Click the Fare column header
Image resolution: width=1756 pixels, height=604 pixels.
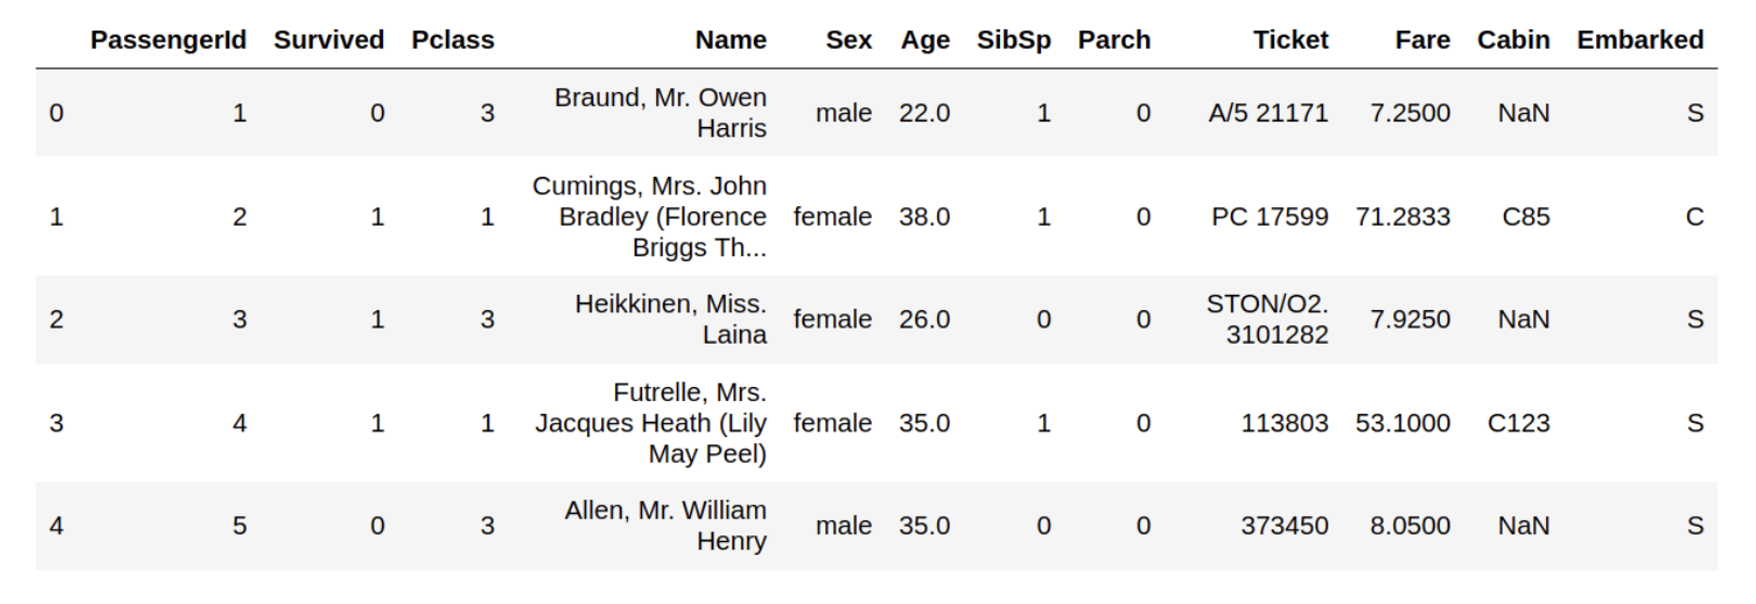[1422, 40]
